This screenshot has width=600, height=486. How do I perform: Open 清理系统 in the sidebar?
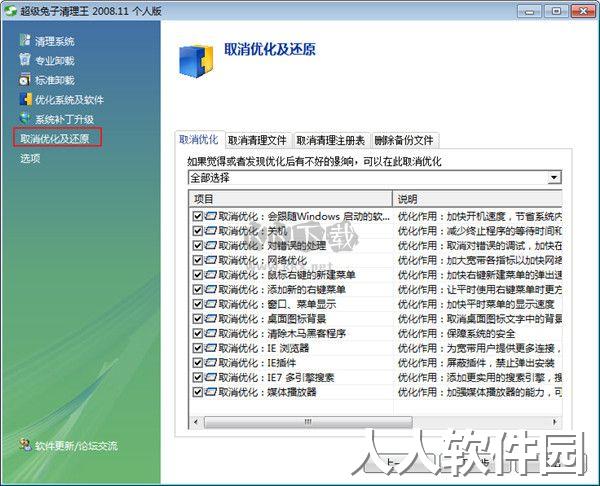[x=54, y=41]
